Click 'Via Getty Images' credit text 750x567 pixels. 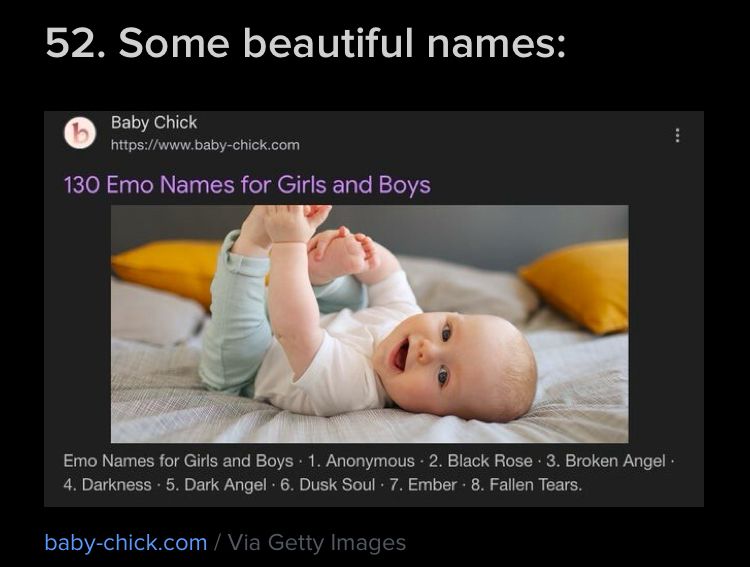[x=317, y=543]
